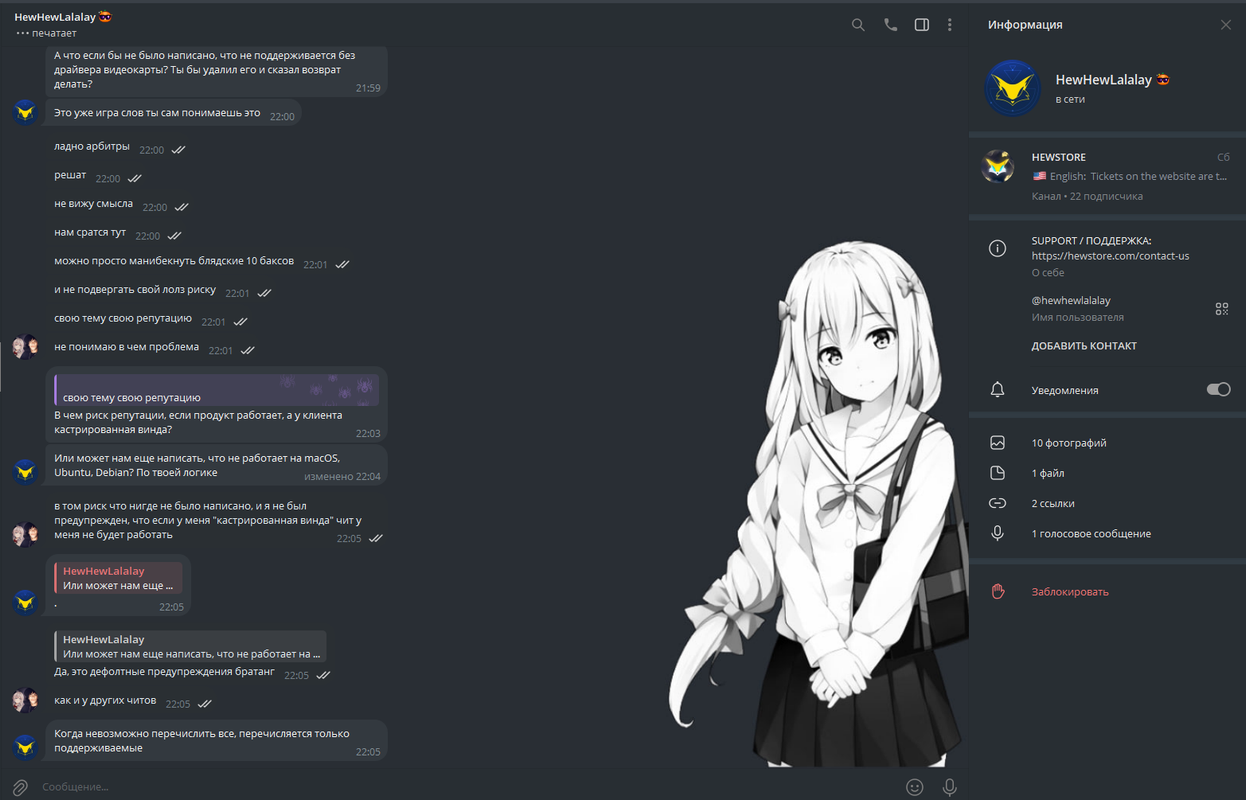Close the Информация panel
This screenshot has height=800, width=1246.
click(x=1225, y=25)
